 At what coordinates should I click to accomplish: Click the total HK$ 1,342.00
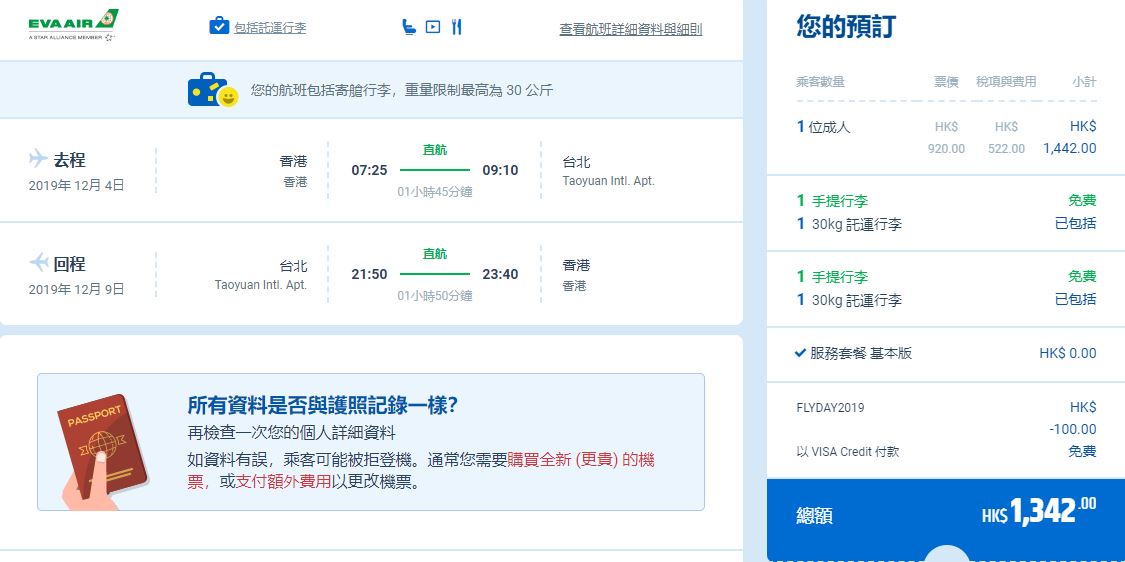(x=1039, y=511)
